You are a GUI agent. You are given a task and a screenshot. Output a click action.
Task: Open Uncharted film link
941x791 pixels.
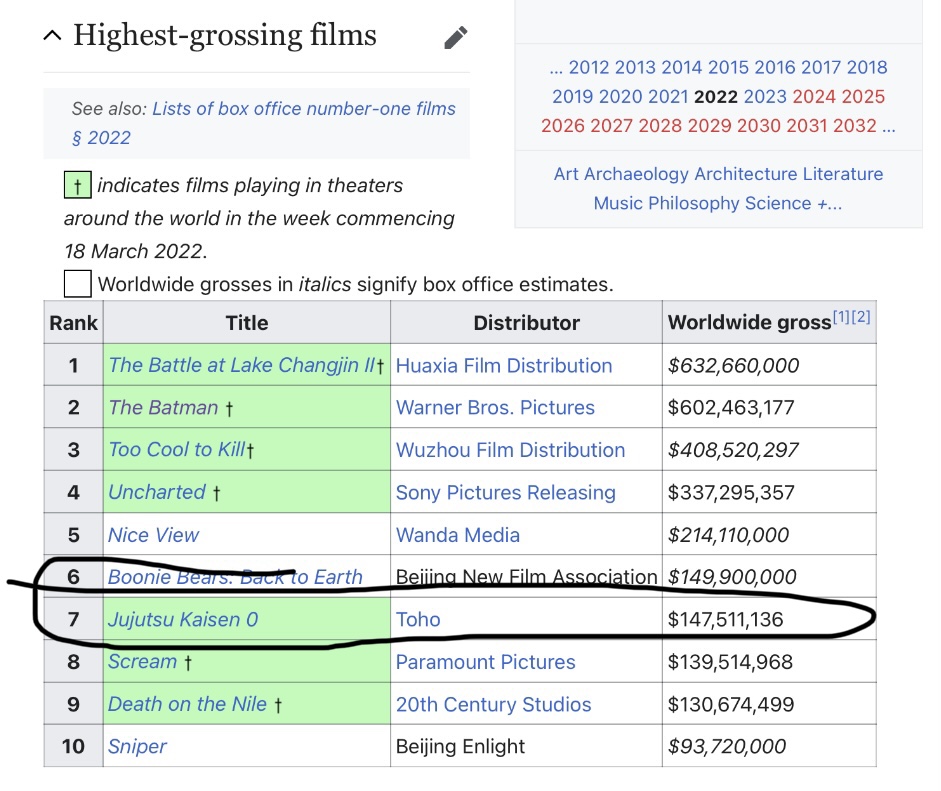[157, 492]
